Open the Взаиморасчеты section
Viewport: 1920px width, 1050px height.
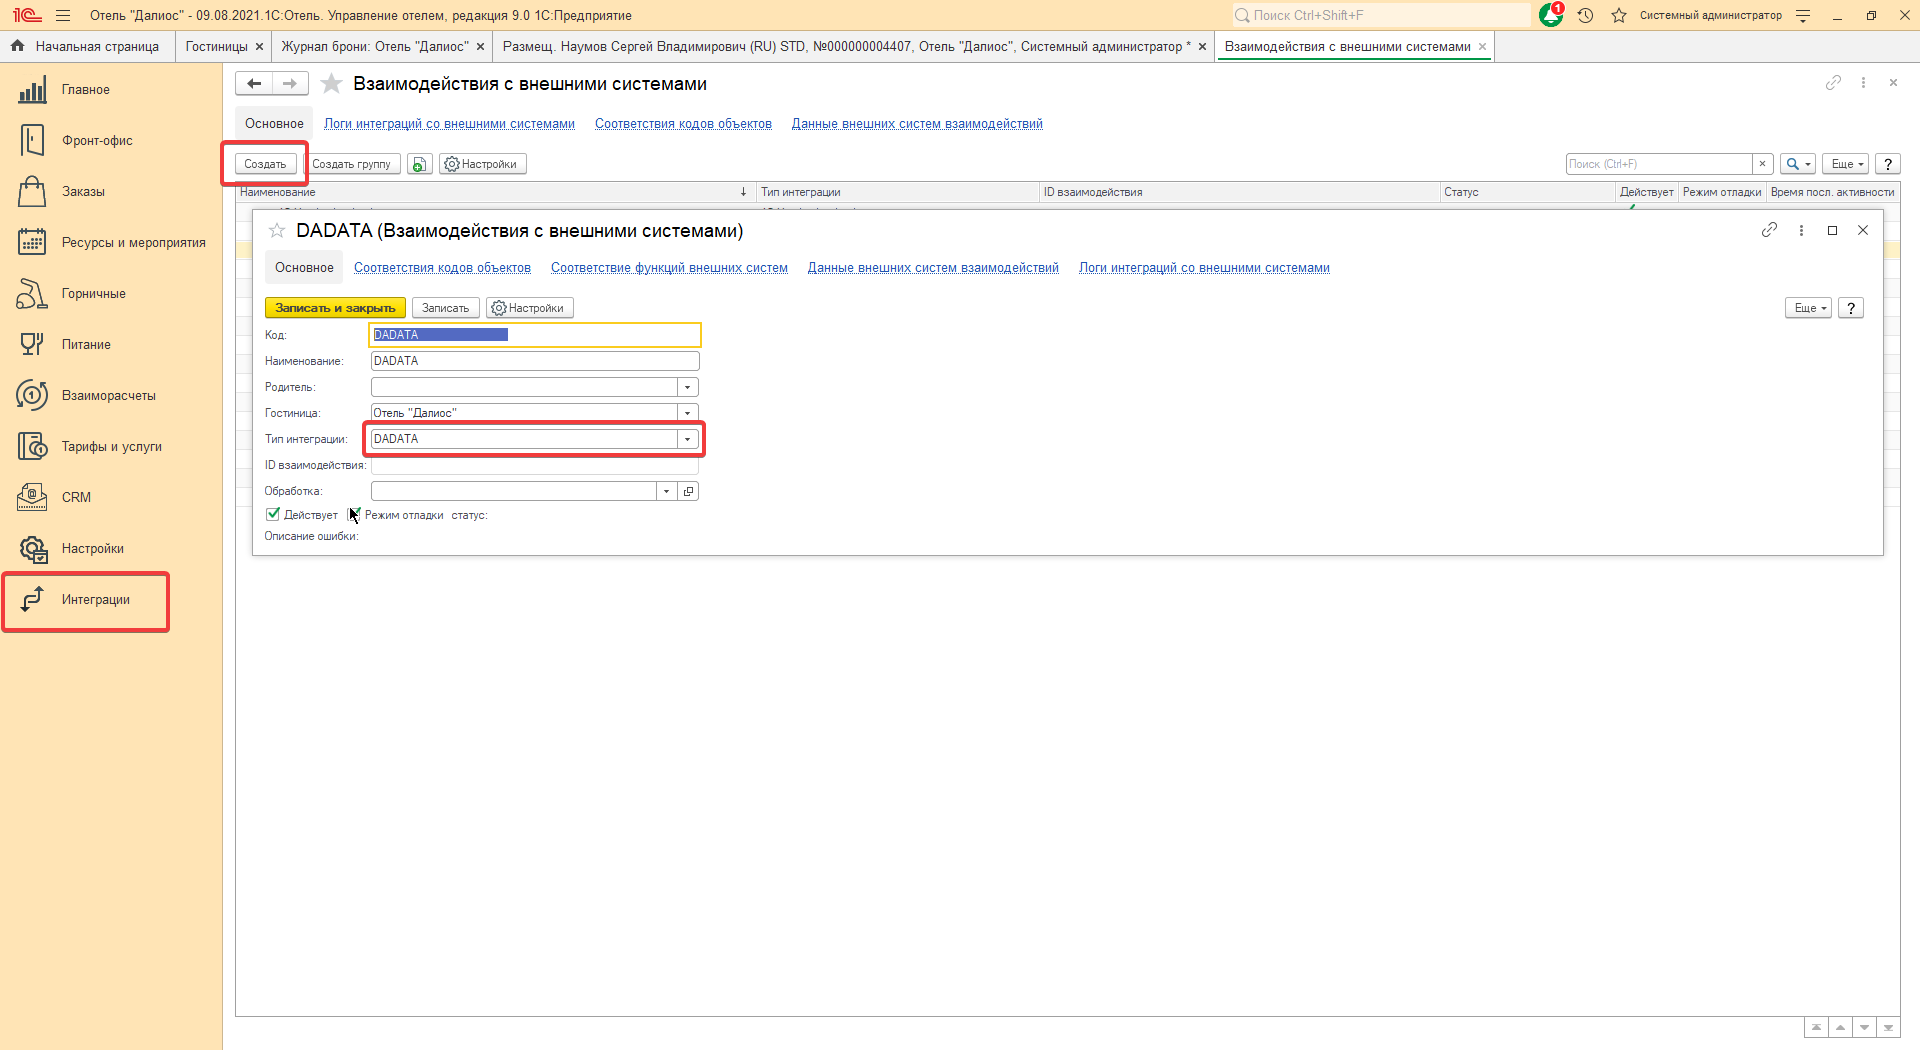pos(108,396)
